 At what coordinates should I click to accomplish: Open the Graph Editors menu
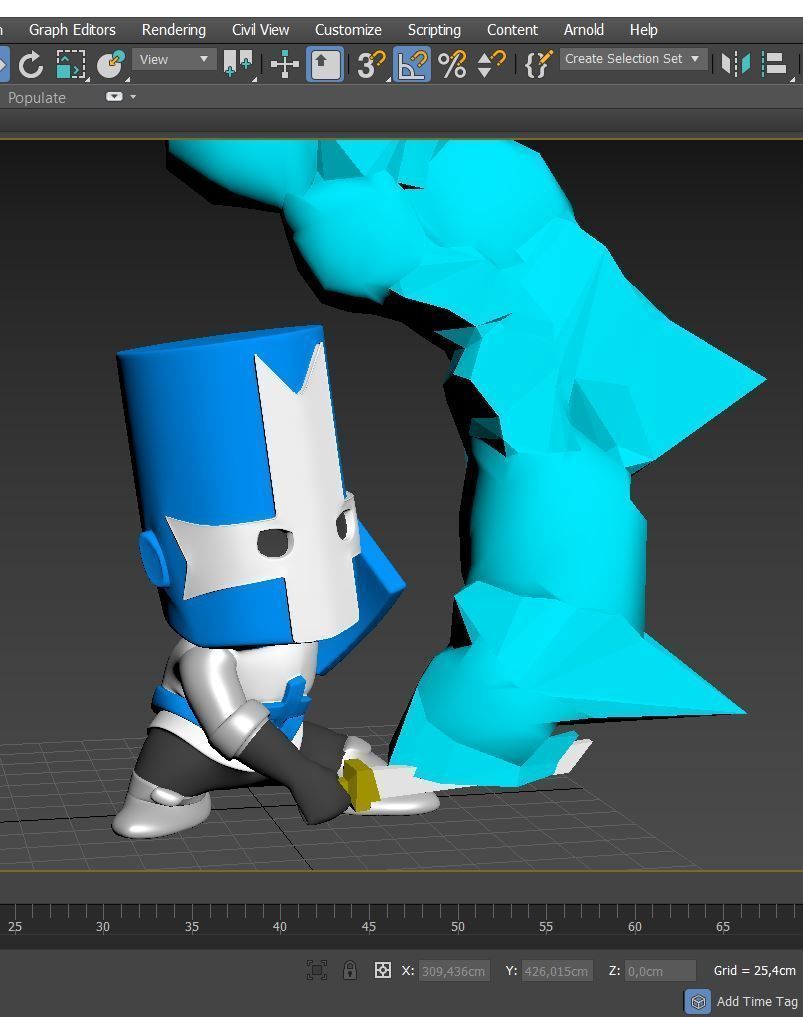(72, 30)
